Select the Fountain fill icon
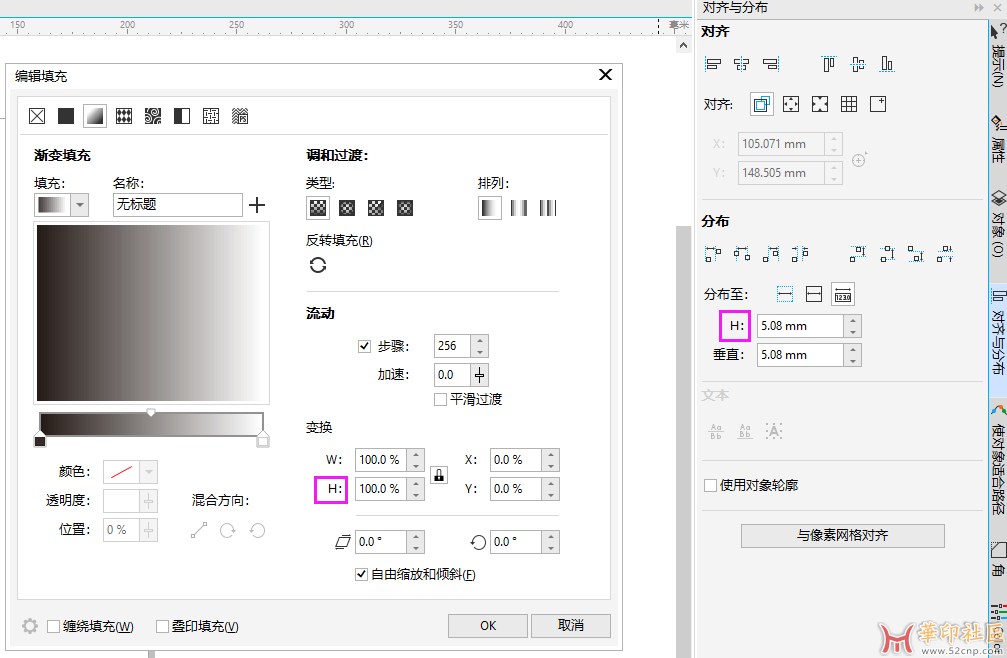This screenshot has height=658, width=1007. point(95,116)
